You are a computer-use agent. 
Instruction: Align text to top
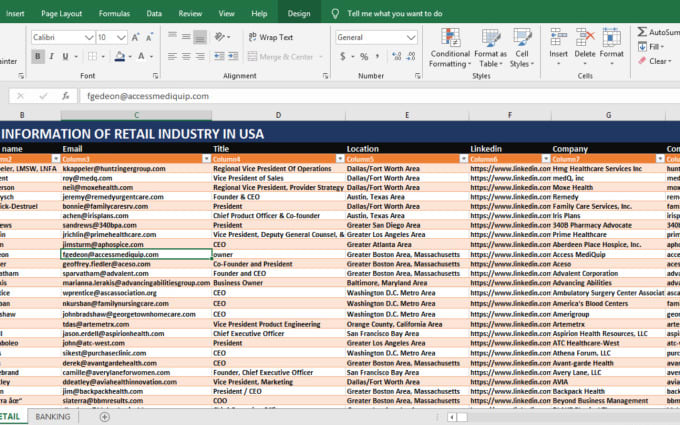pos(172,36)
